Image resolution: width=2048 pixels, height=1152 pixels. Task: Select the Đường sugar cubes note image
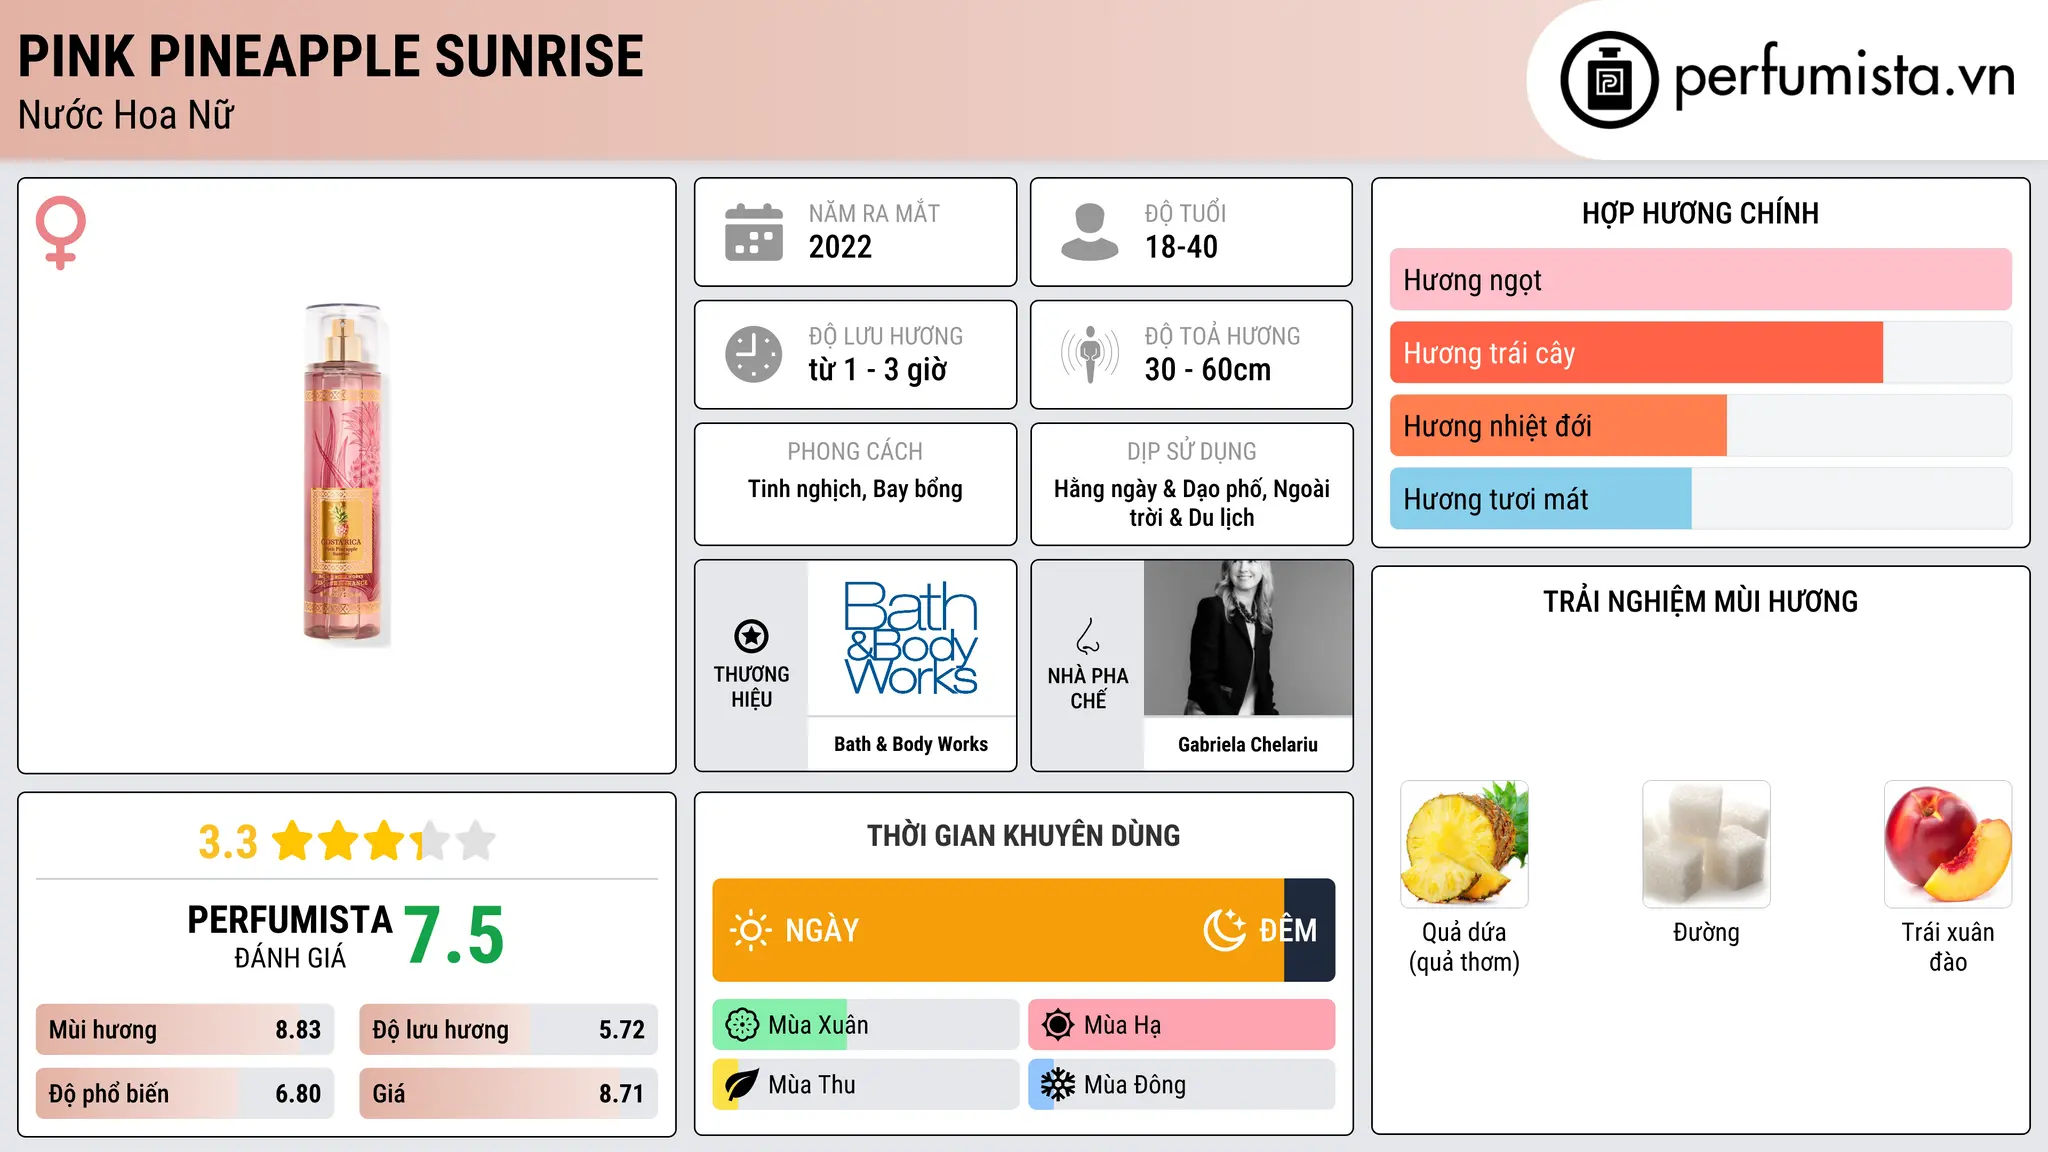pyautogui.click(x=1706, y=844)
